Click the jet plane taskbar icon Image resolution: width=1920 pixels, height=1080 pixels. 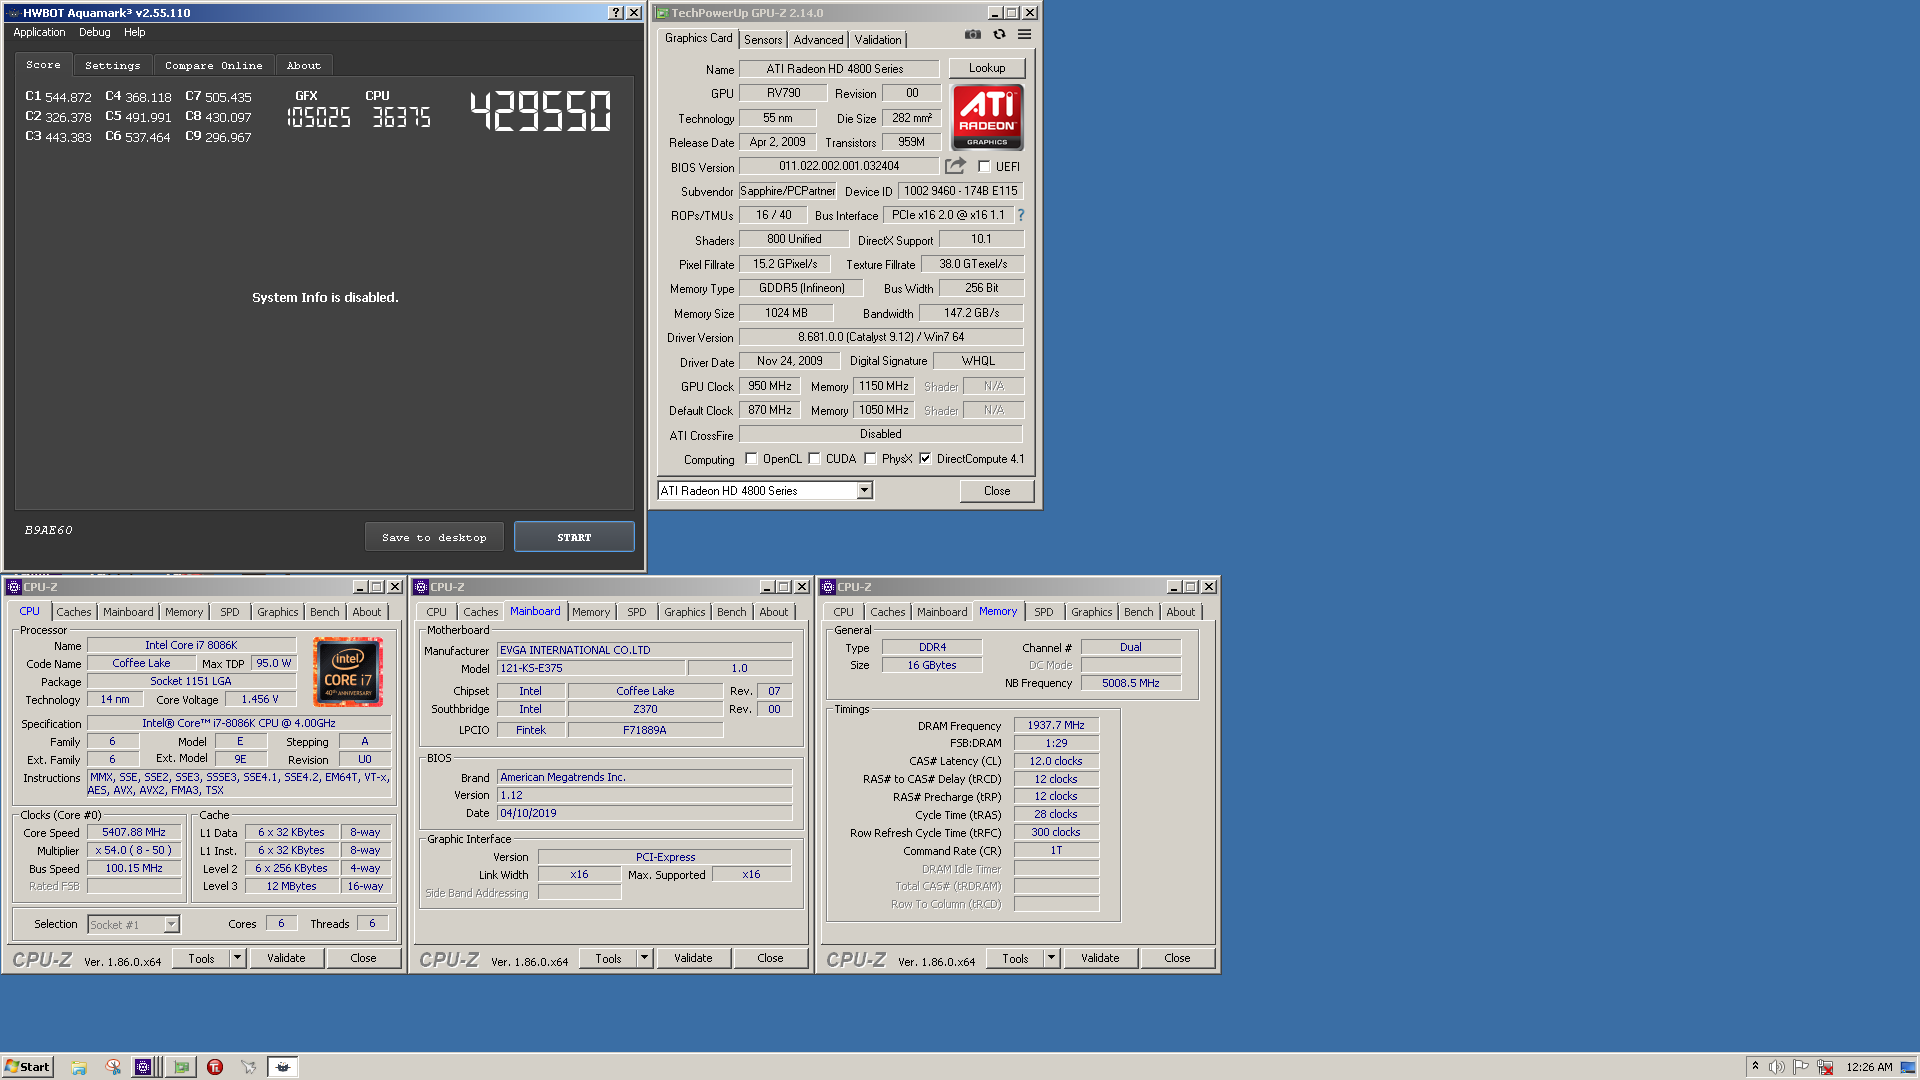point(248,1067)
